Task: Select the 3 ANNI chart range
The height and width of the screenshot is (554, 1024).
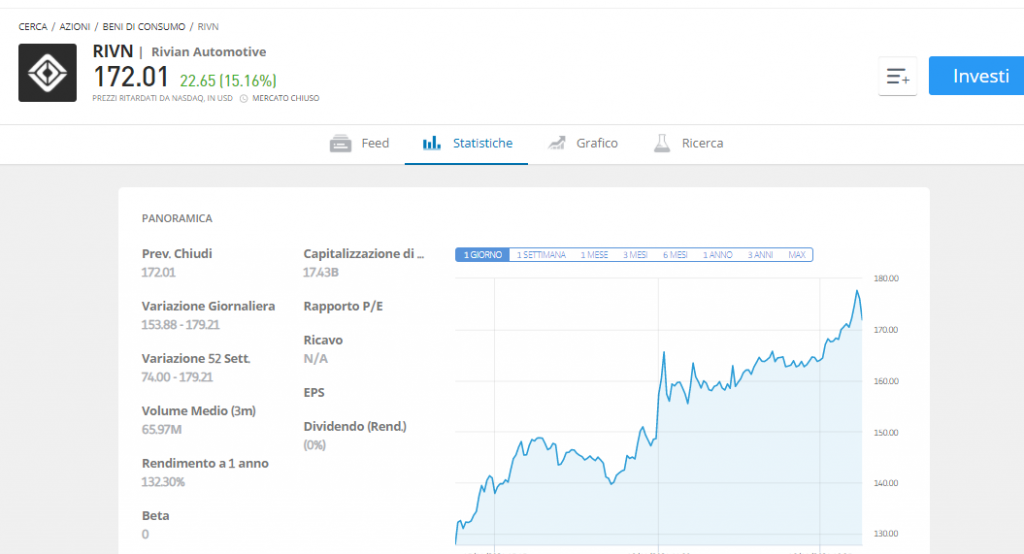Action: [760, 255]
